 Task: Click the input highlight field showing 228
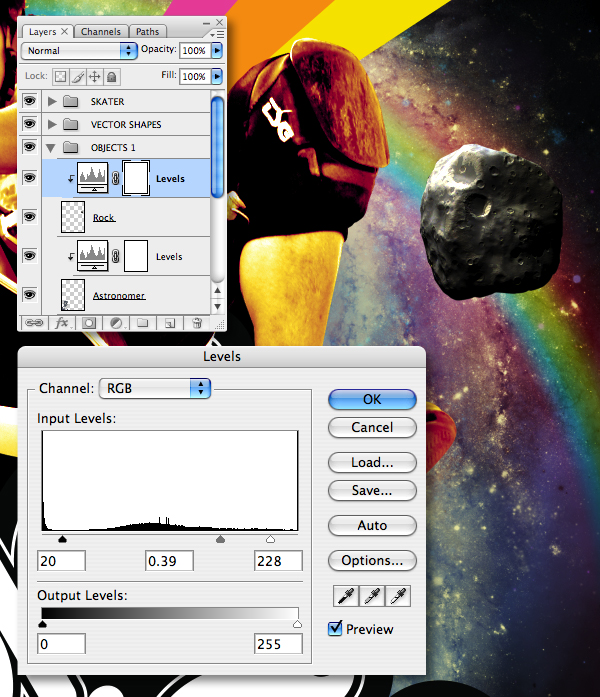(278, 561)
